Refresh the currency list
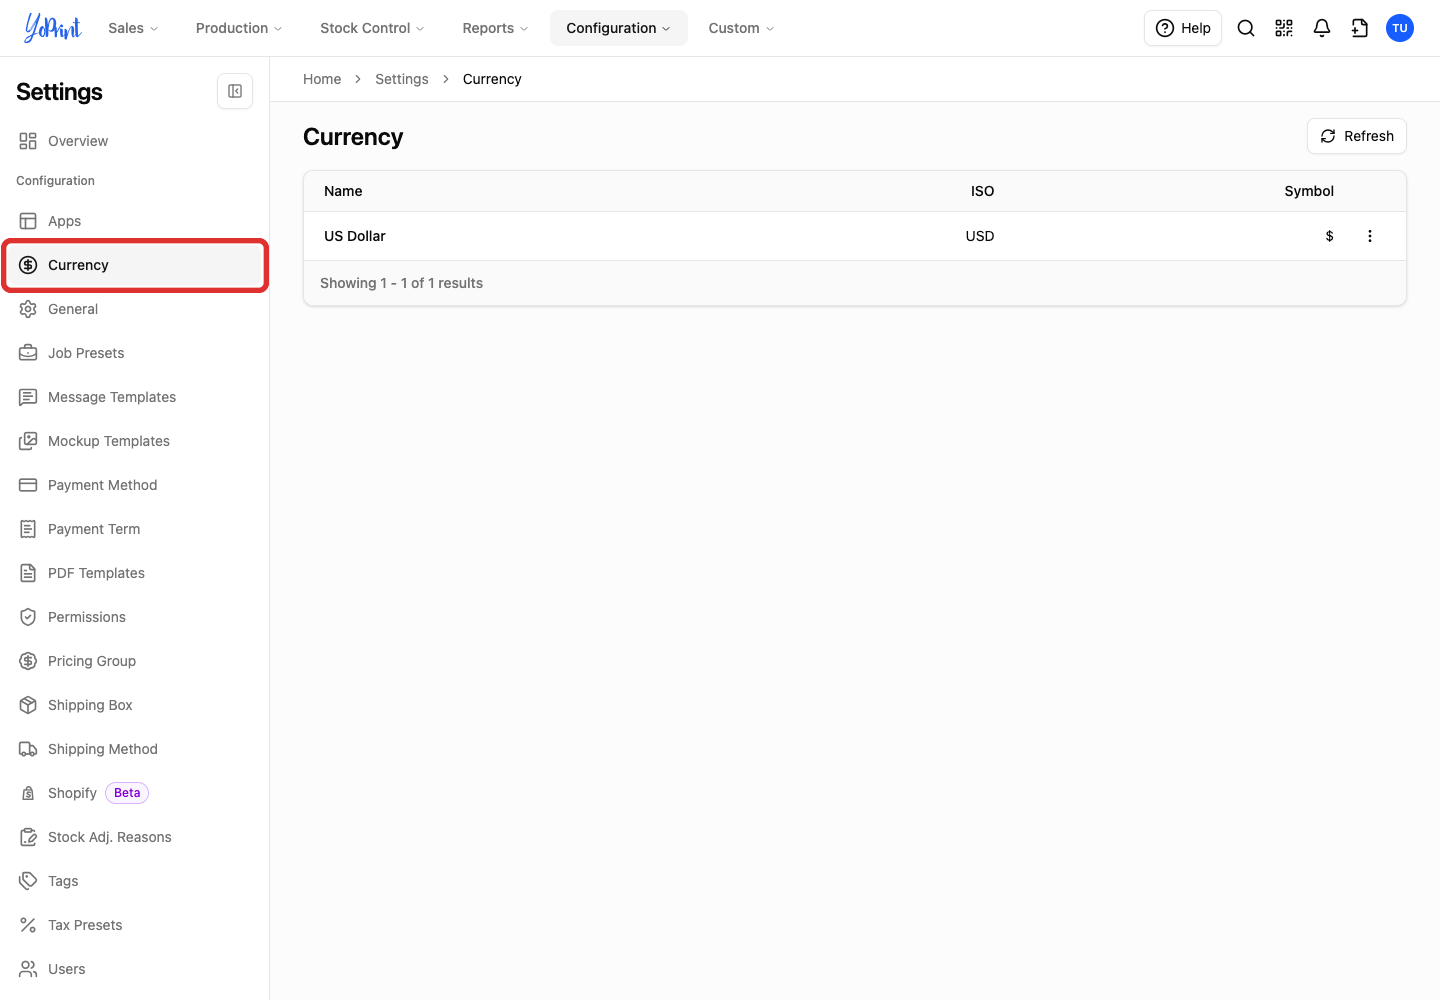Image resolution: width=1440 pixels, height=1000 pixels. point(1357,136)
